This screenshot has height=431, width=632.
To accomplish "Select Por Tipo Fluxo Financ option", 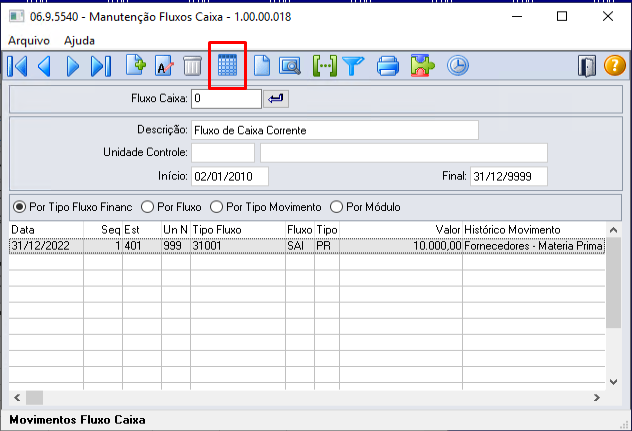I will coord(73,207).
